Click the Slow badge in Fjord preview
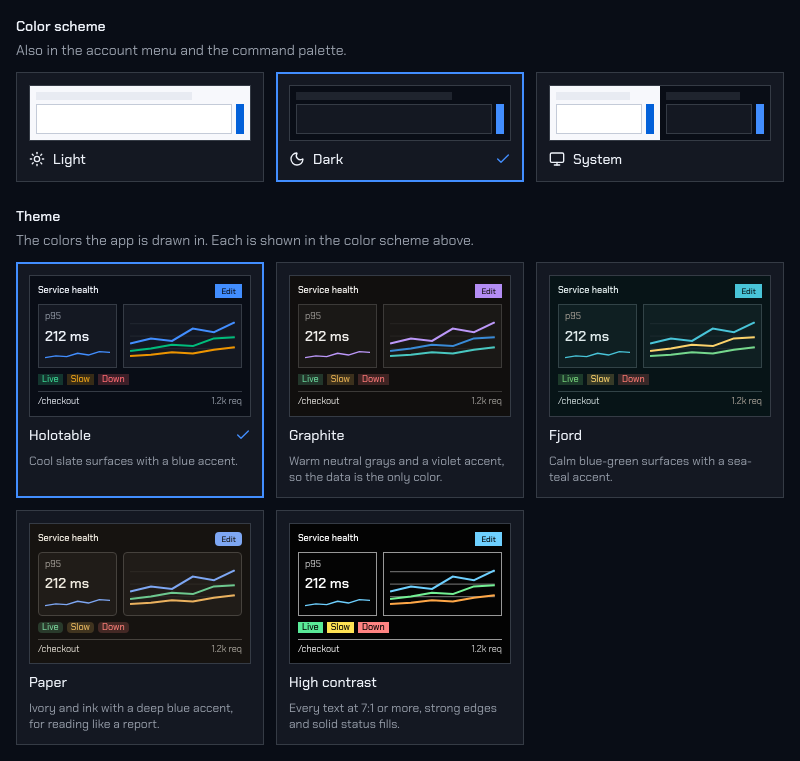The height and width of the screenshot is (761, 800). (x=600, y=379)
